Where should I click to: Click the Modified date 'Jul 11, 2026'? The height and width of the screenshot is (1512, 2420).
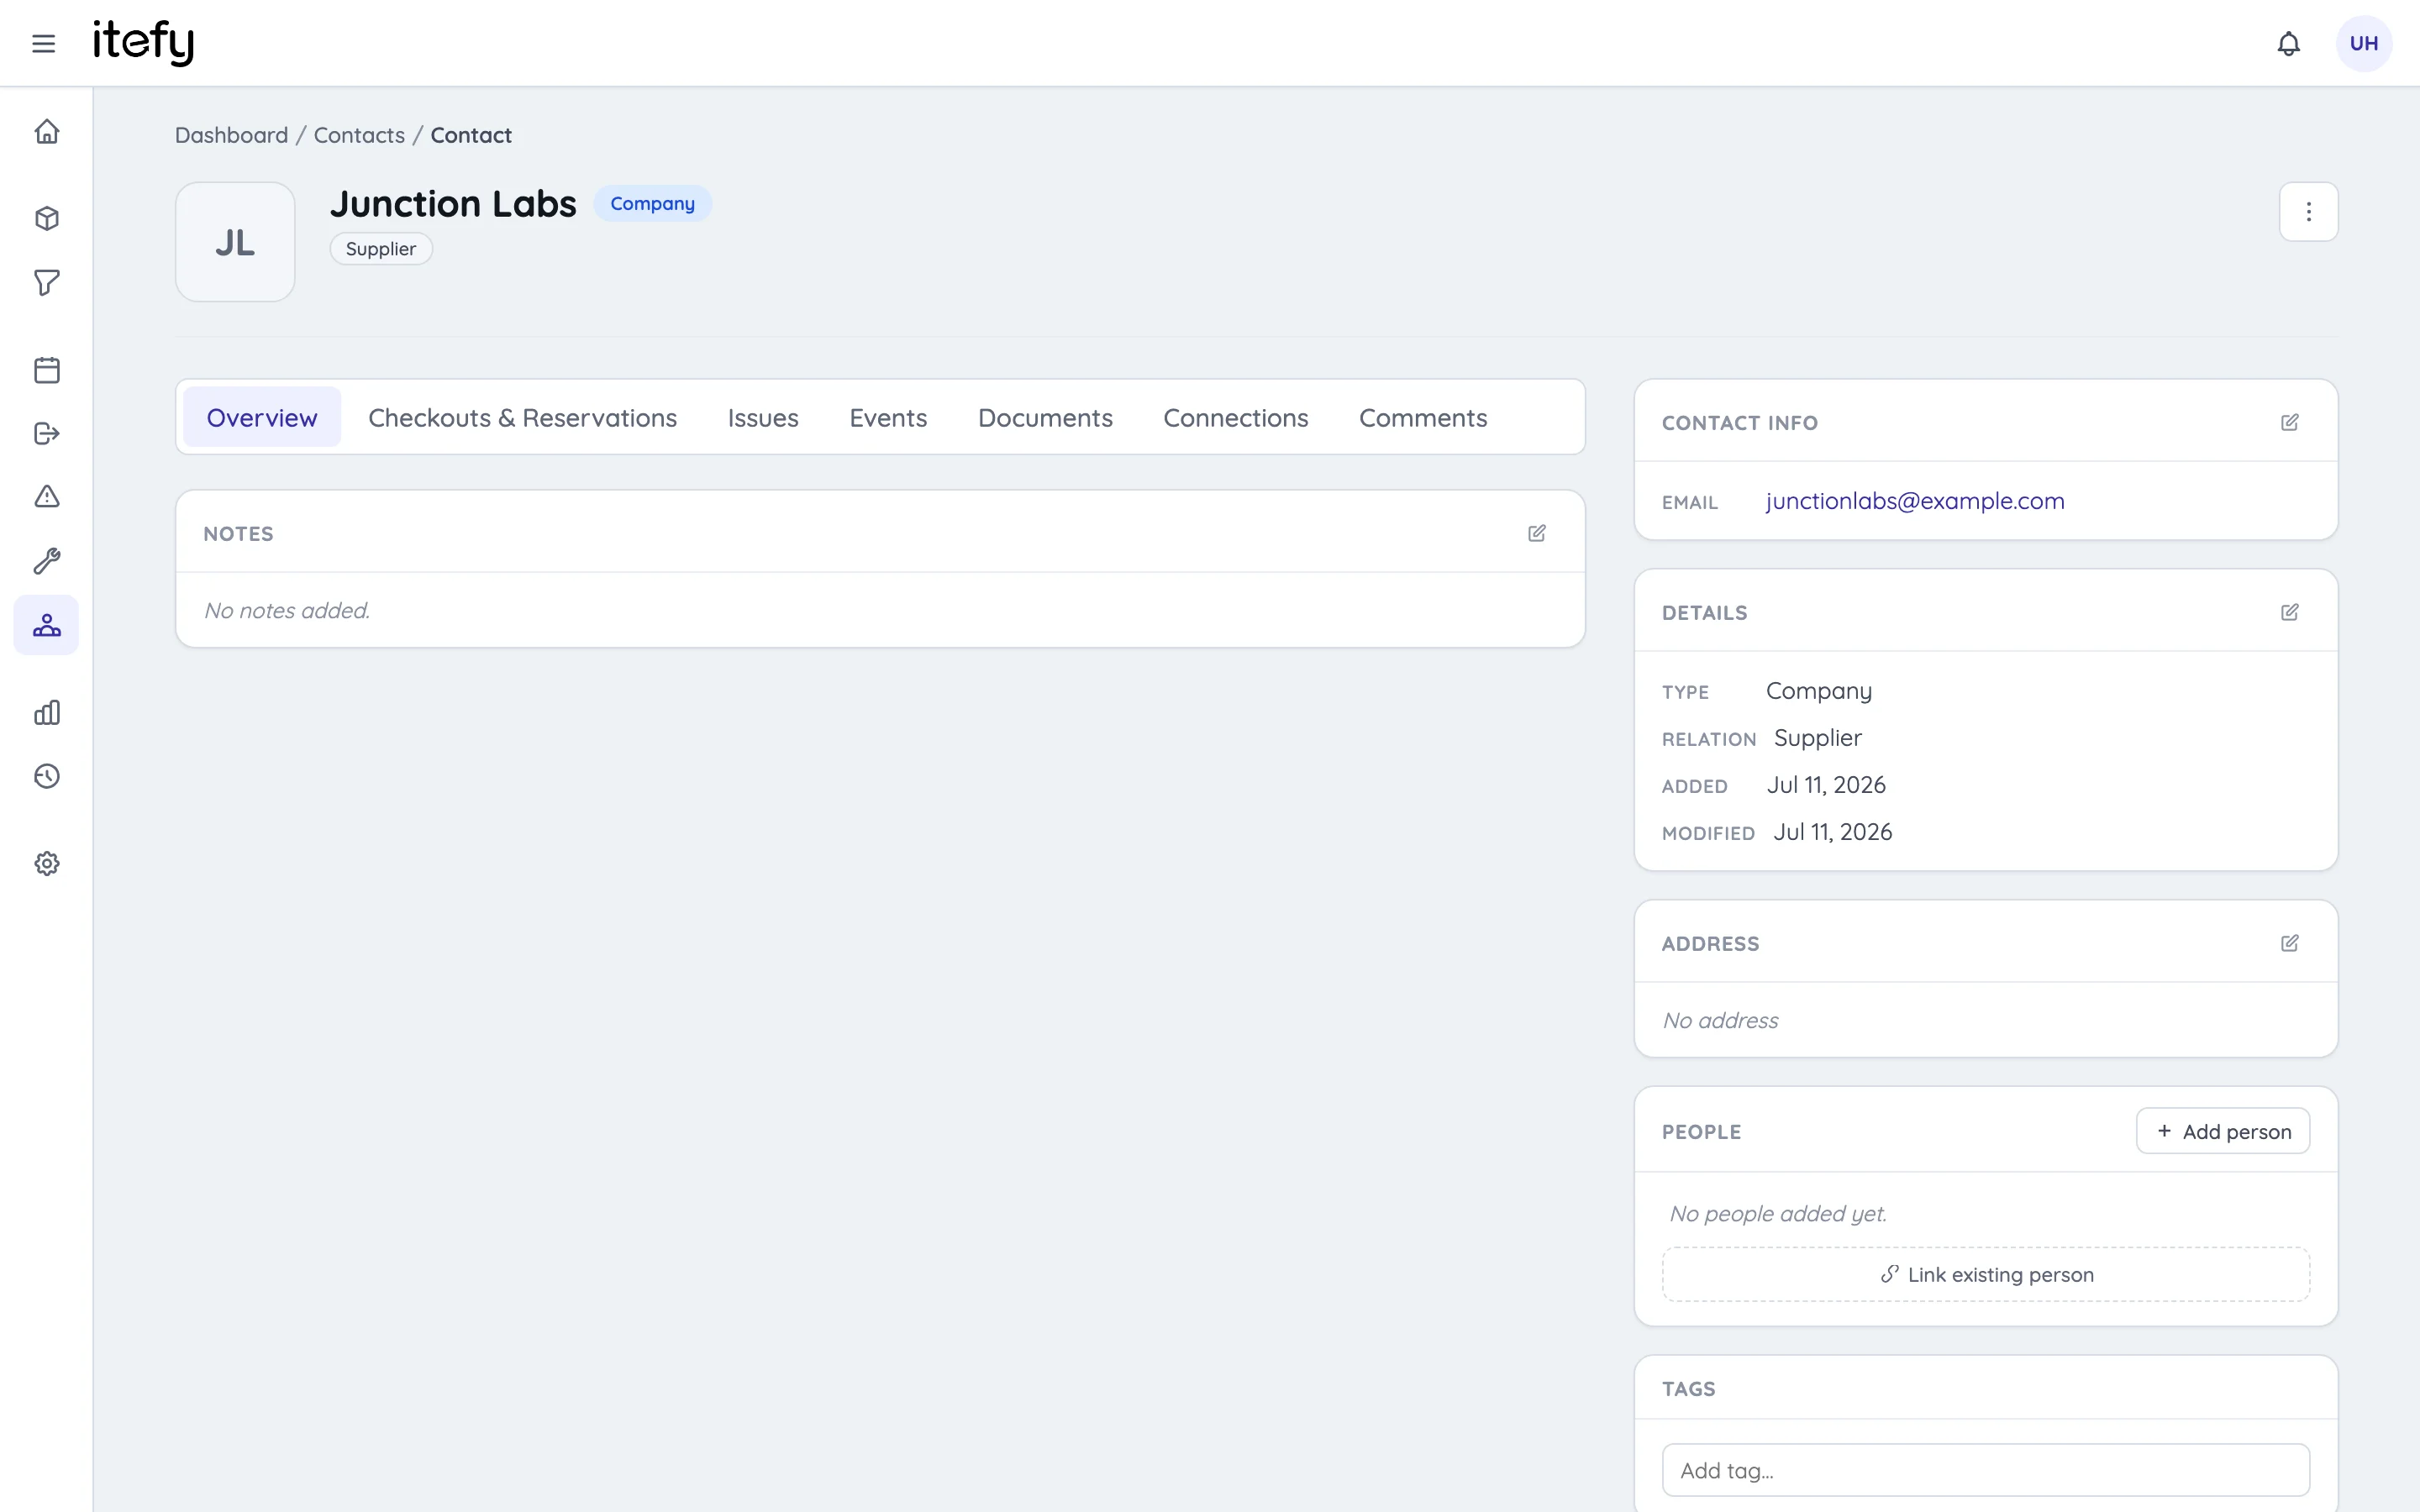click(1832, 832)
